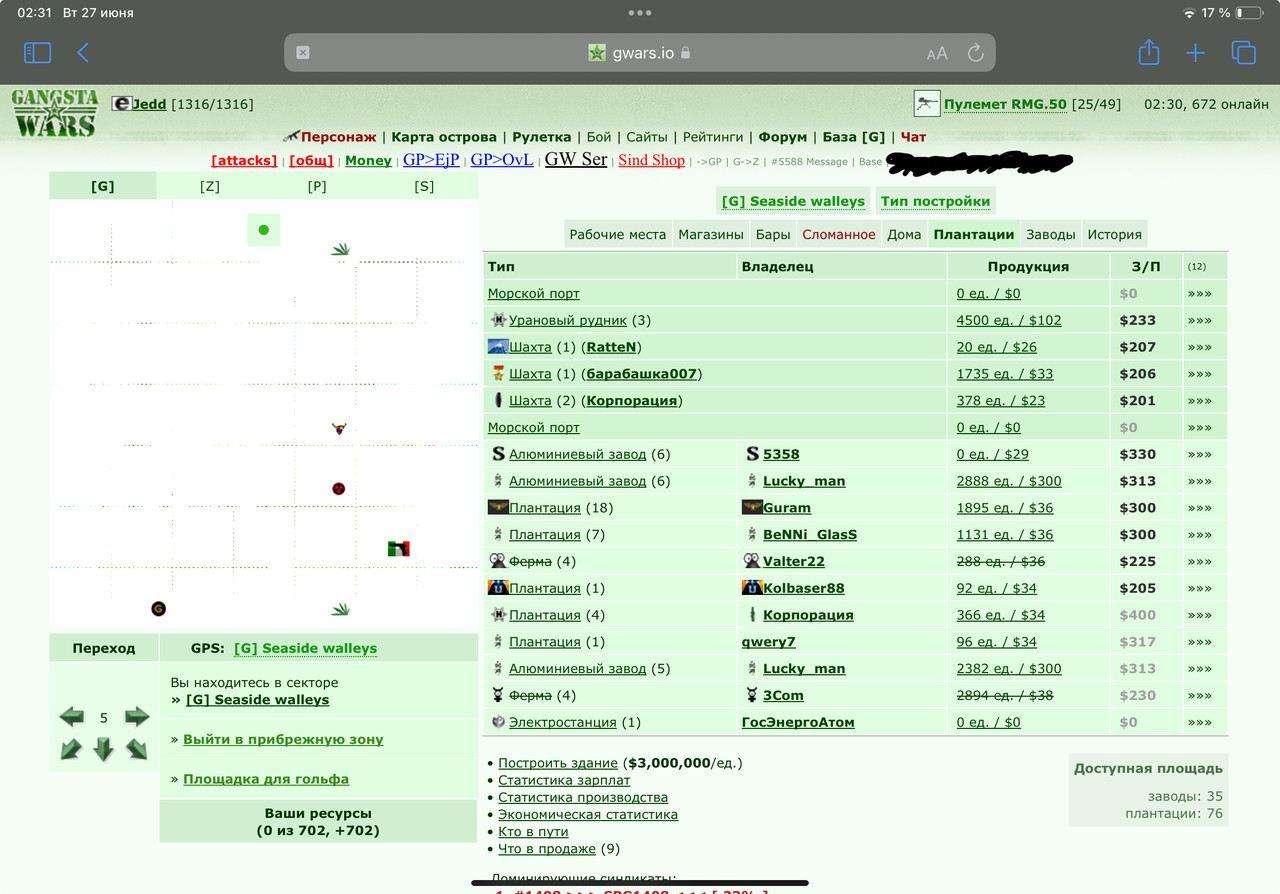
Task: Click the red round marker on map
Action: click(339, 489)
